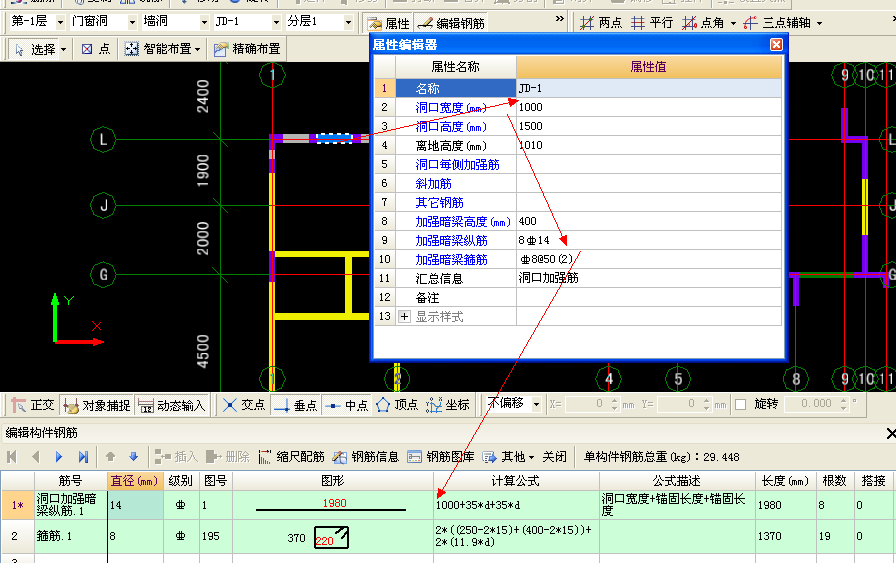The width and height of the screenshot is (896, 563).
Task: Close the 编辑构件钢筋 panel
Action: click(890, 434)
